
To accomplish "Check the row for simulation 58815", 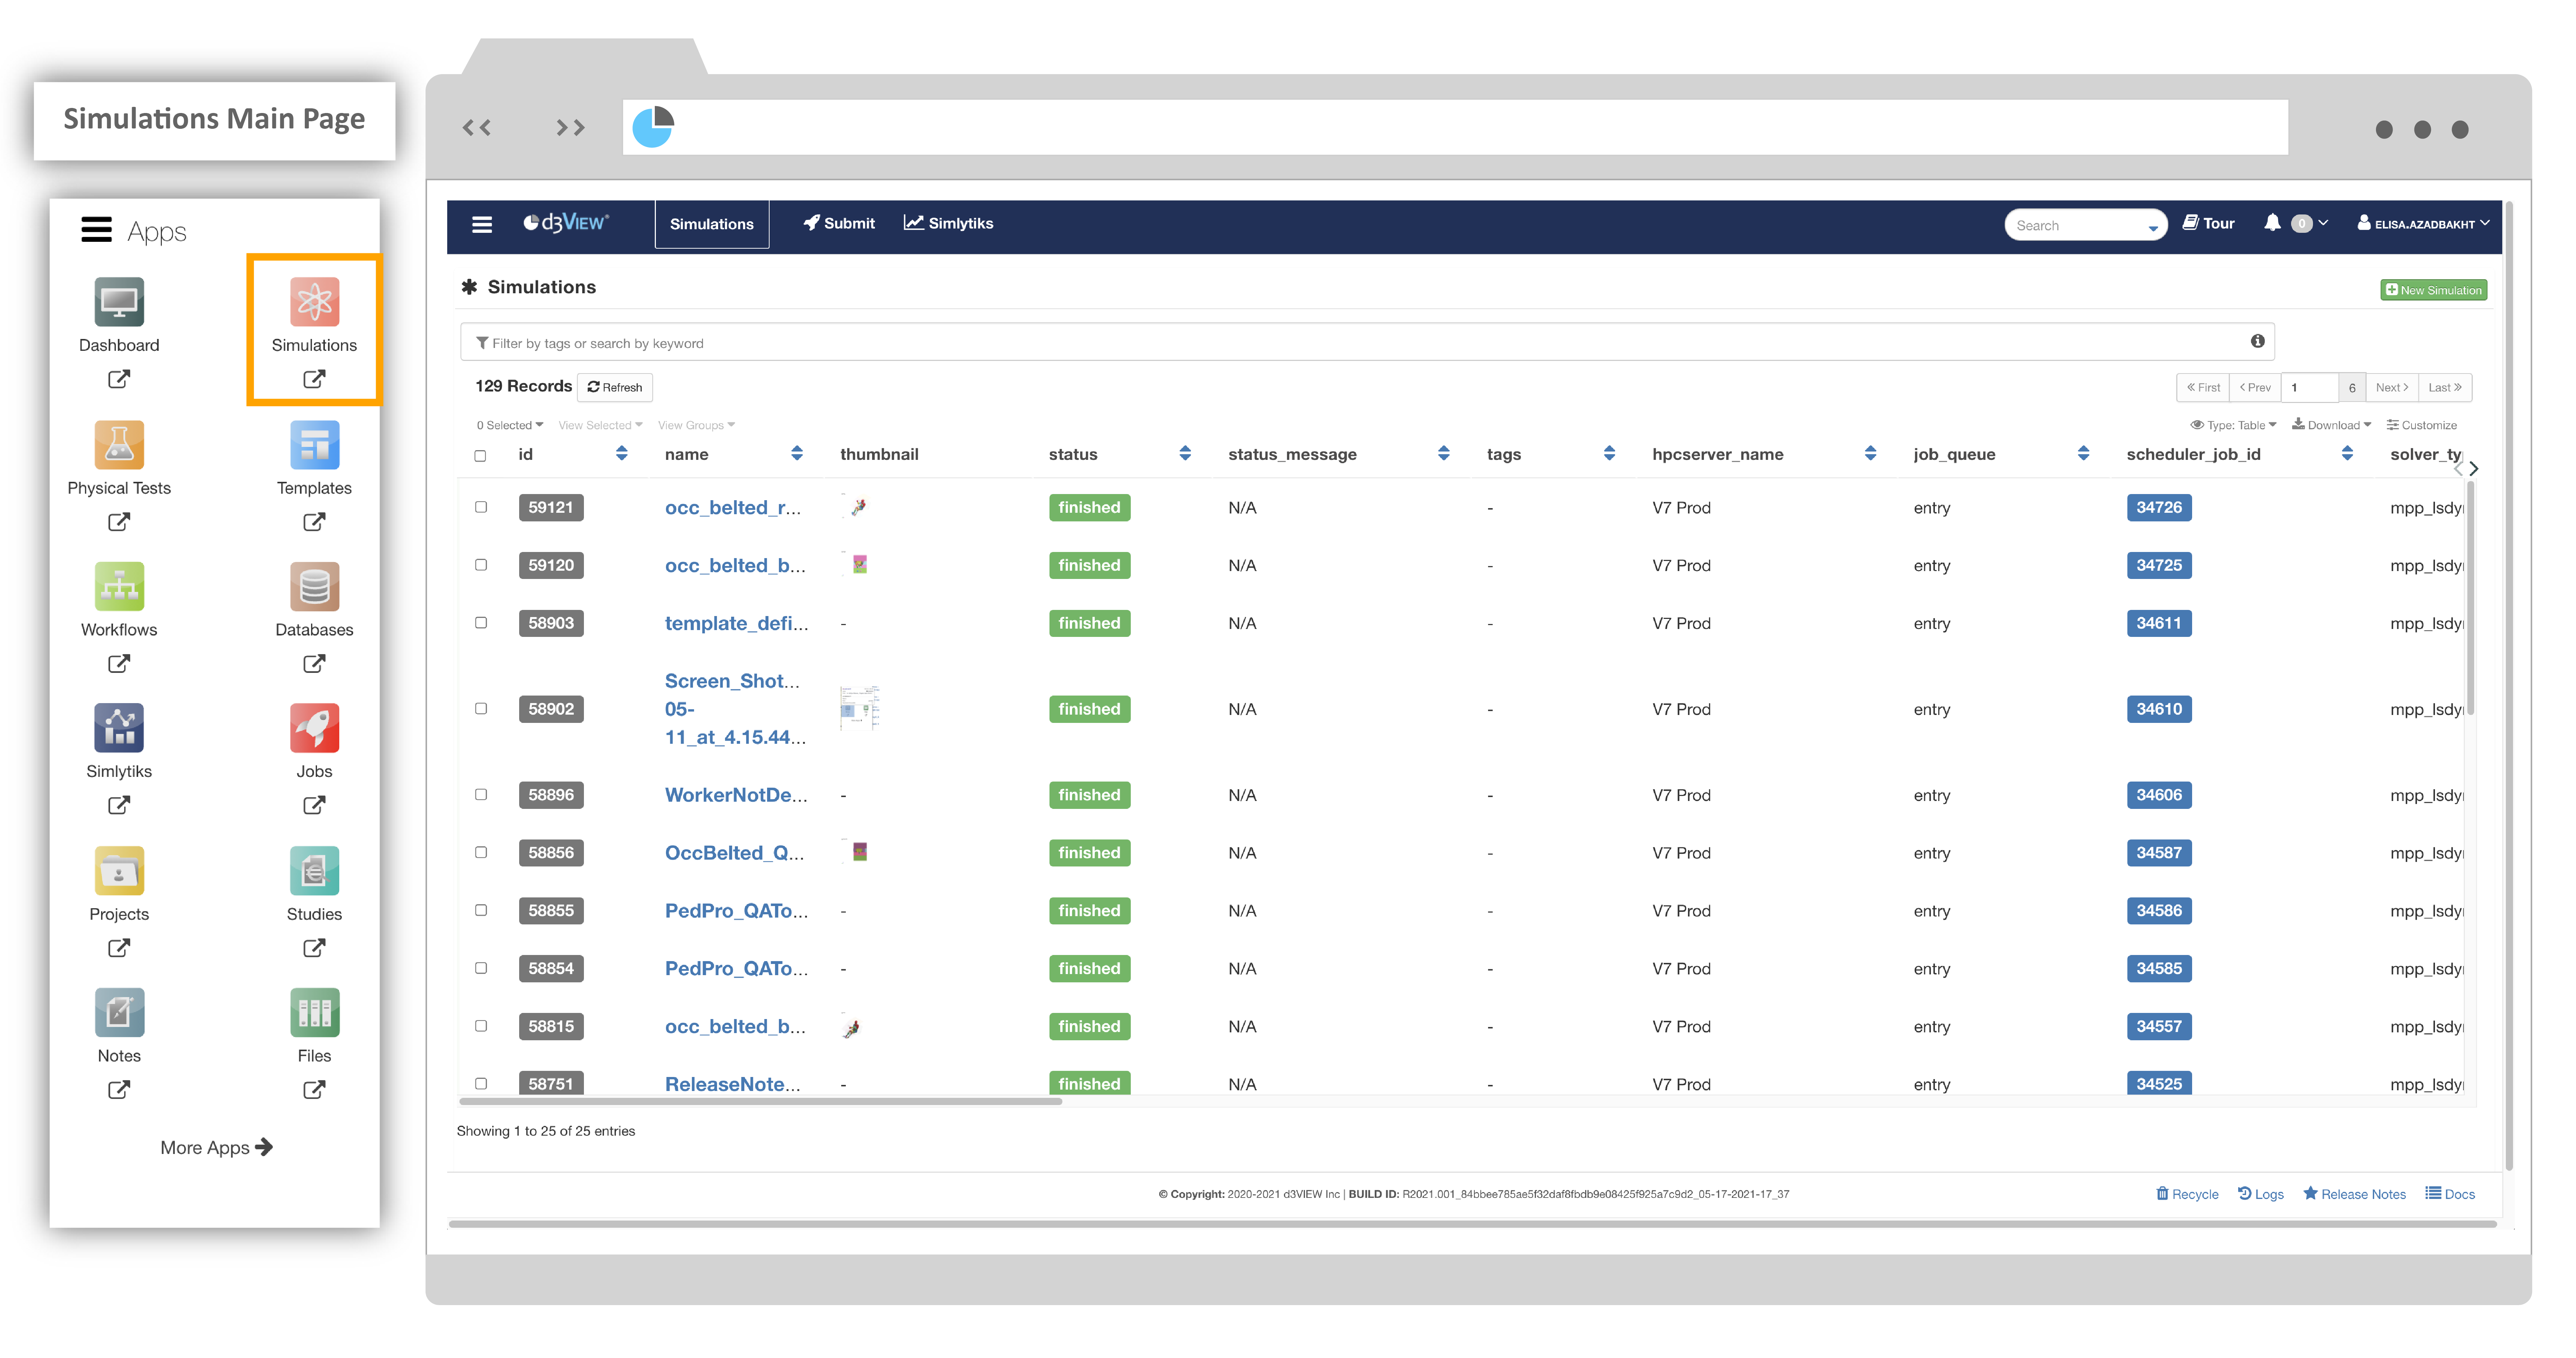I will pos(481,1026).
